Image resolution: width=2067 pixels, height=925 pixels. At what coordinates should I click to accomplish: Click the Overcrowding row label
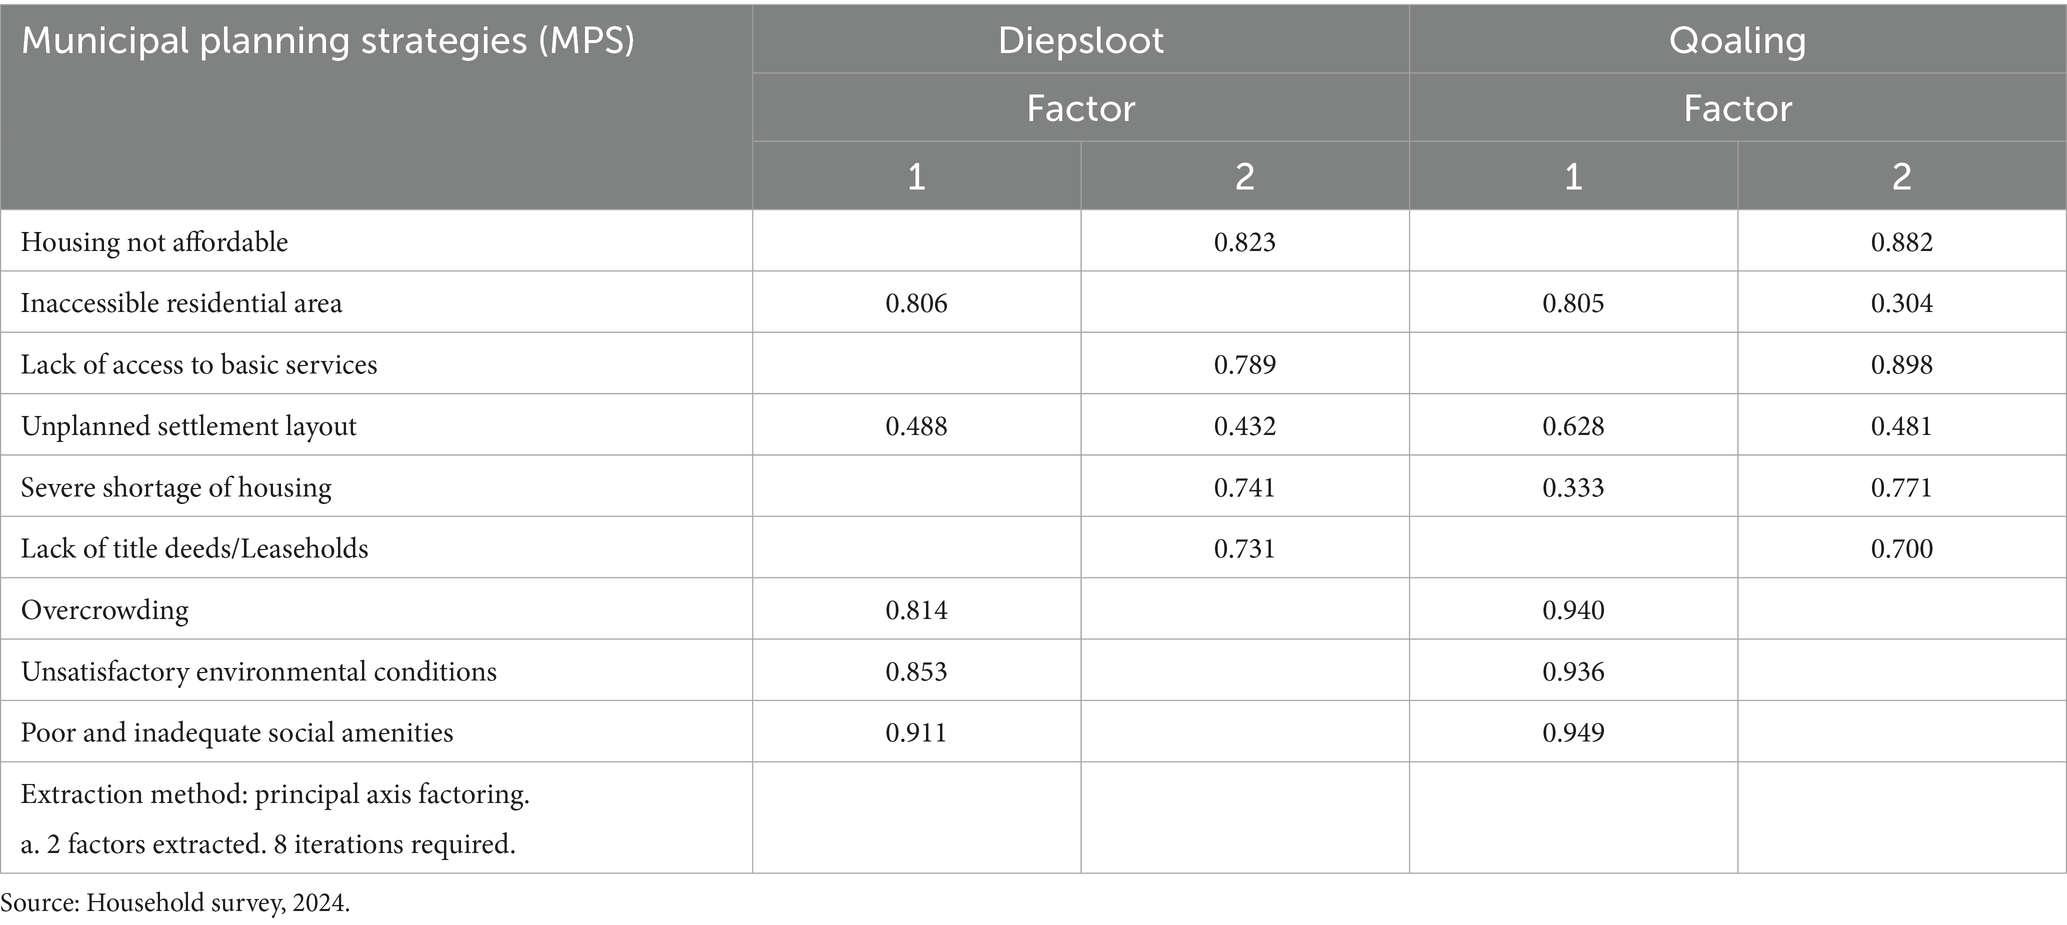(105, 610)
